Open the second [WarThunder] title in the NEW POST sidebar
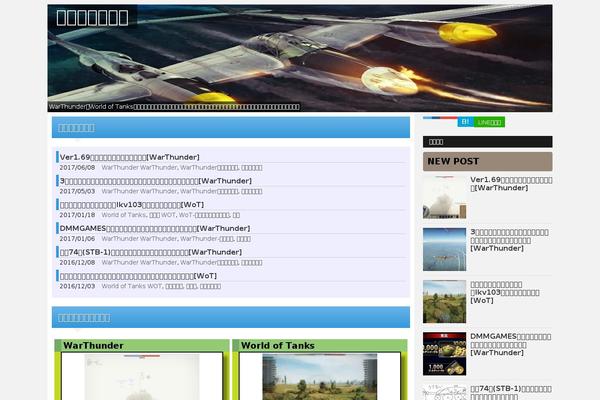The image size is (600, 400). point(509,240)
